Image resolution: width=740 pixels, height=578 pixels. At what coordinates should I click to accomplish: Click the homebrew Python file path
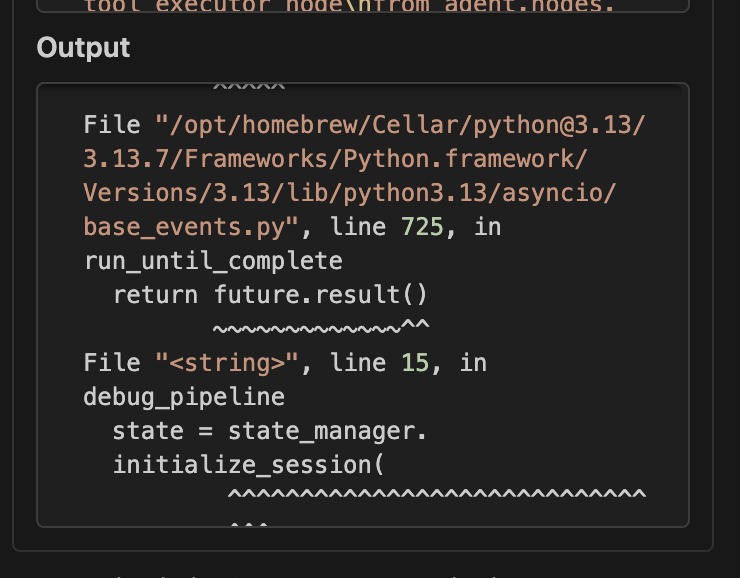coord(364,176)
